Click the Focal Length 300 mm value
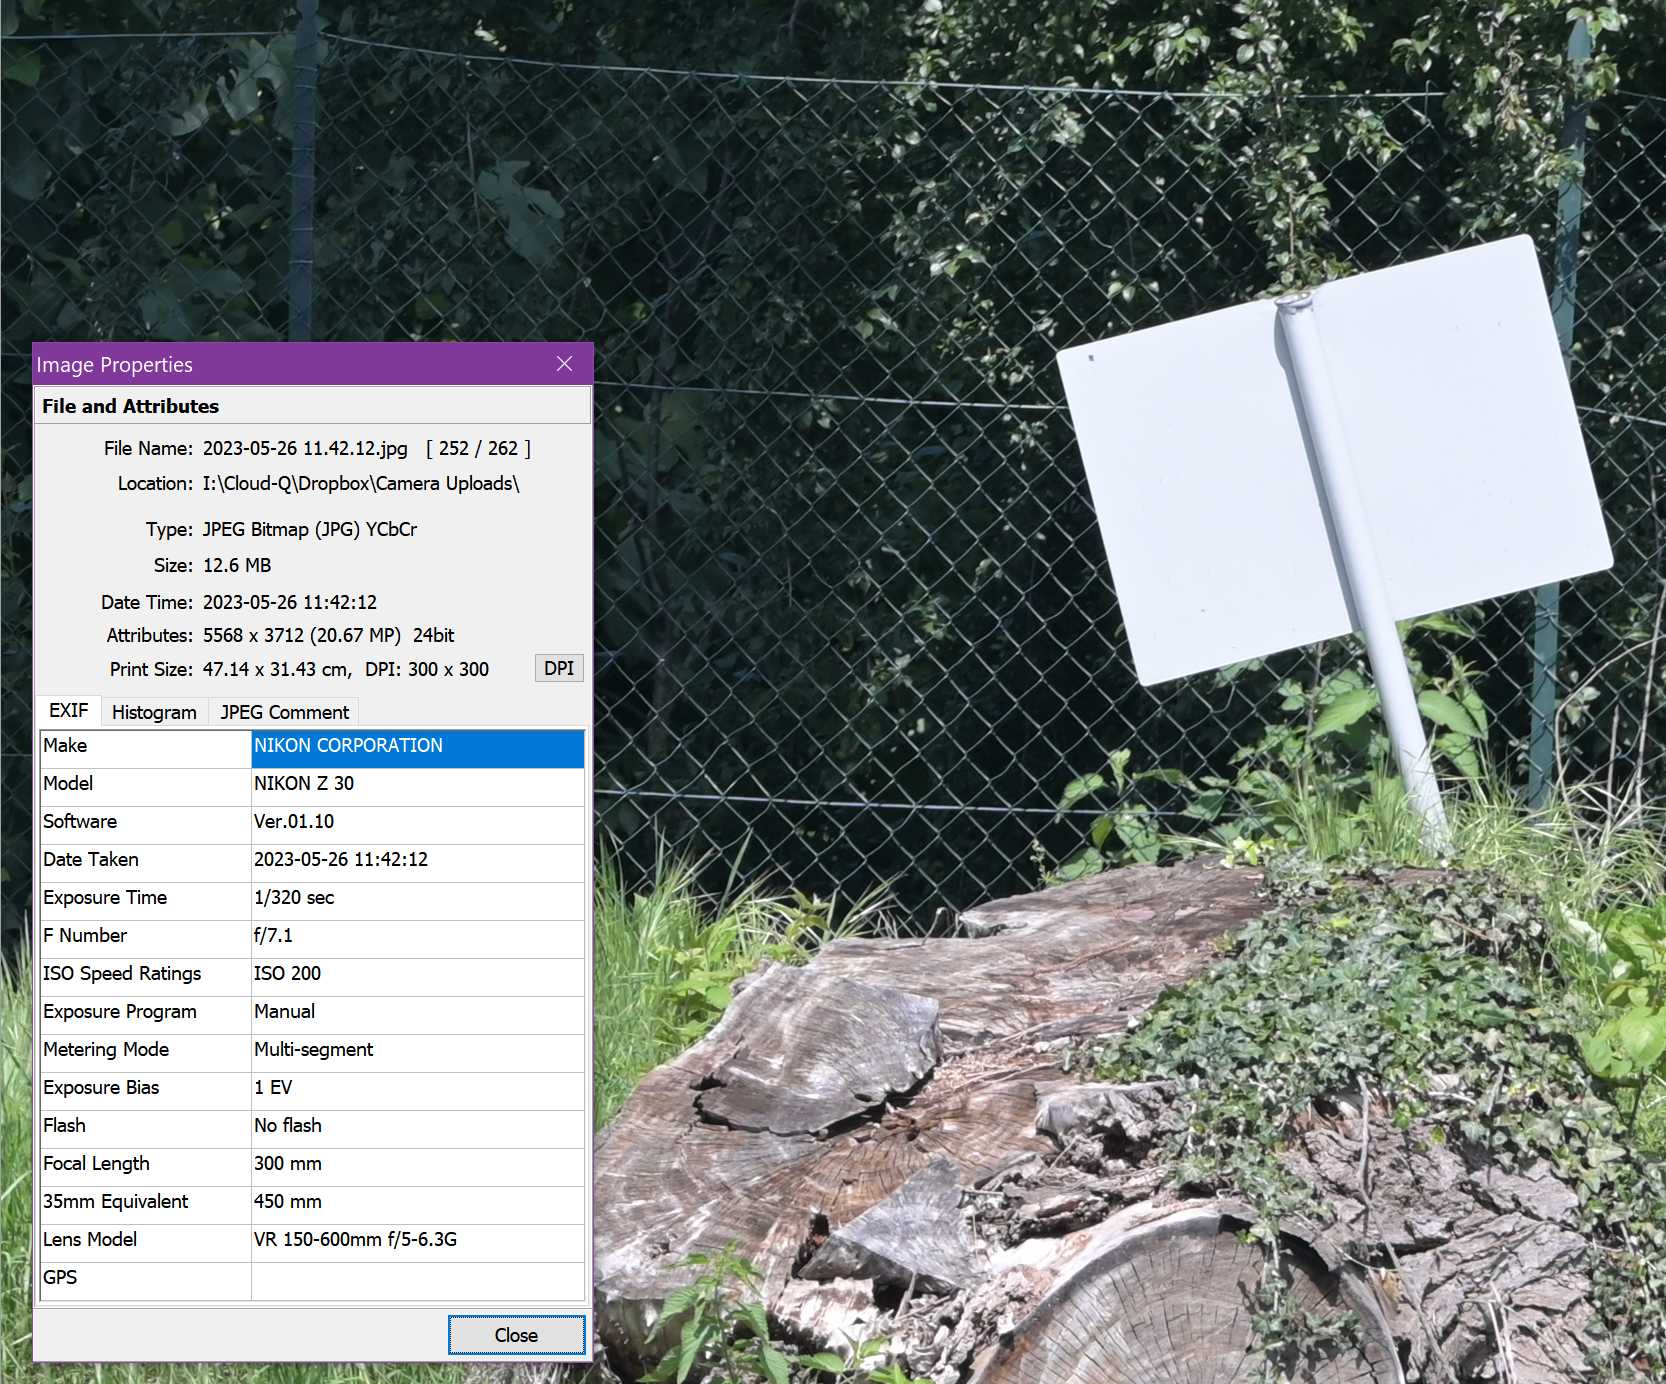The width and height of the screenshot is (1666, 1384). tap(417, 1164)
